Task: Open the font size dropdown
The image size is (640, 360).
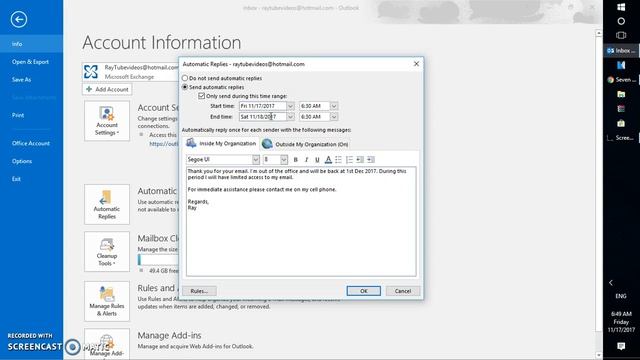Action: (284, 160)
